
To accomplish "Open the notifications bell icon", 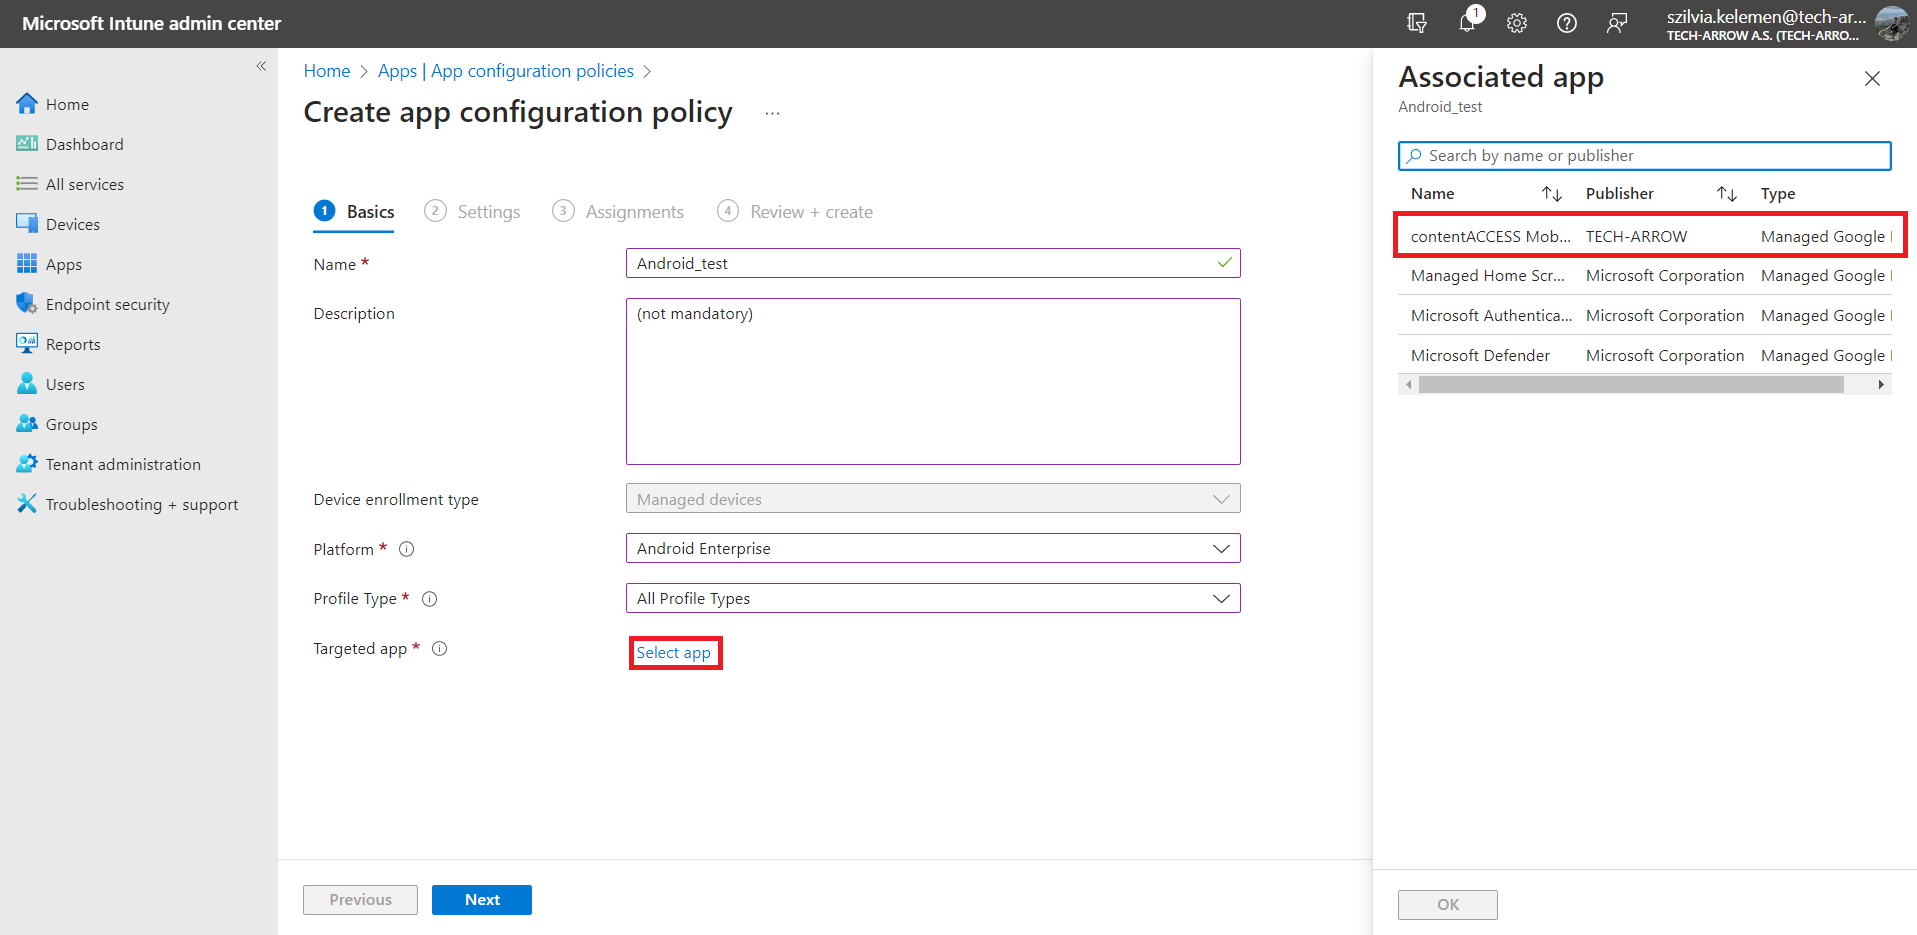I will click(1467, 23).
